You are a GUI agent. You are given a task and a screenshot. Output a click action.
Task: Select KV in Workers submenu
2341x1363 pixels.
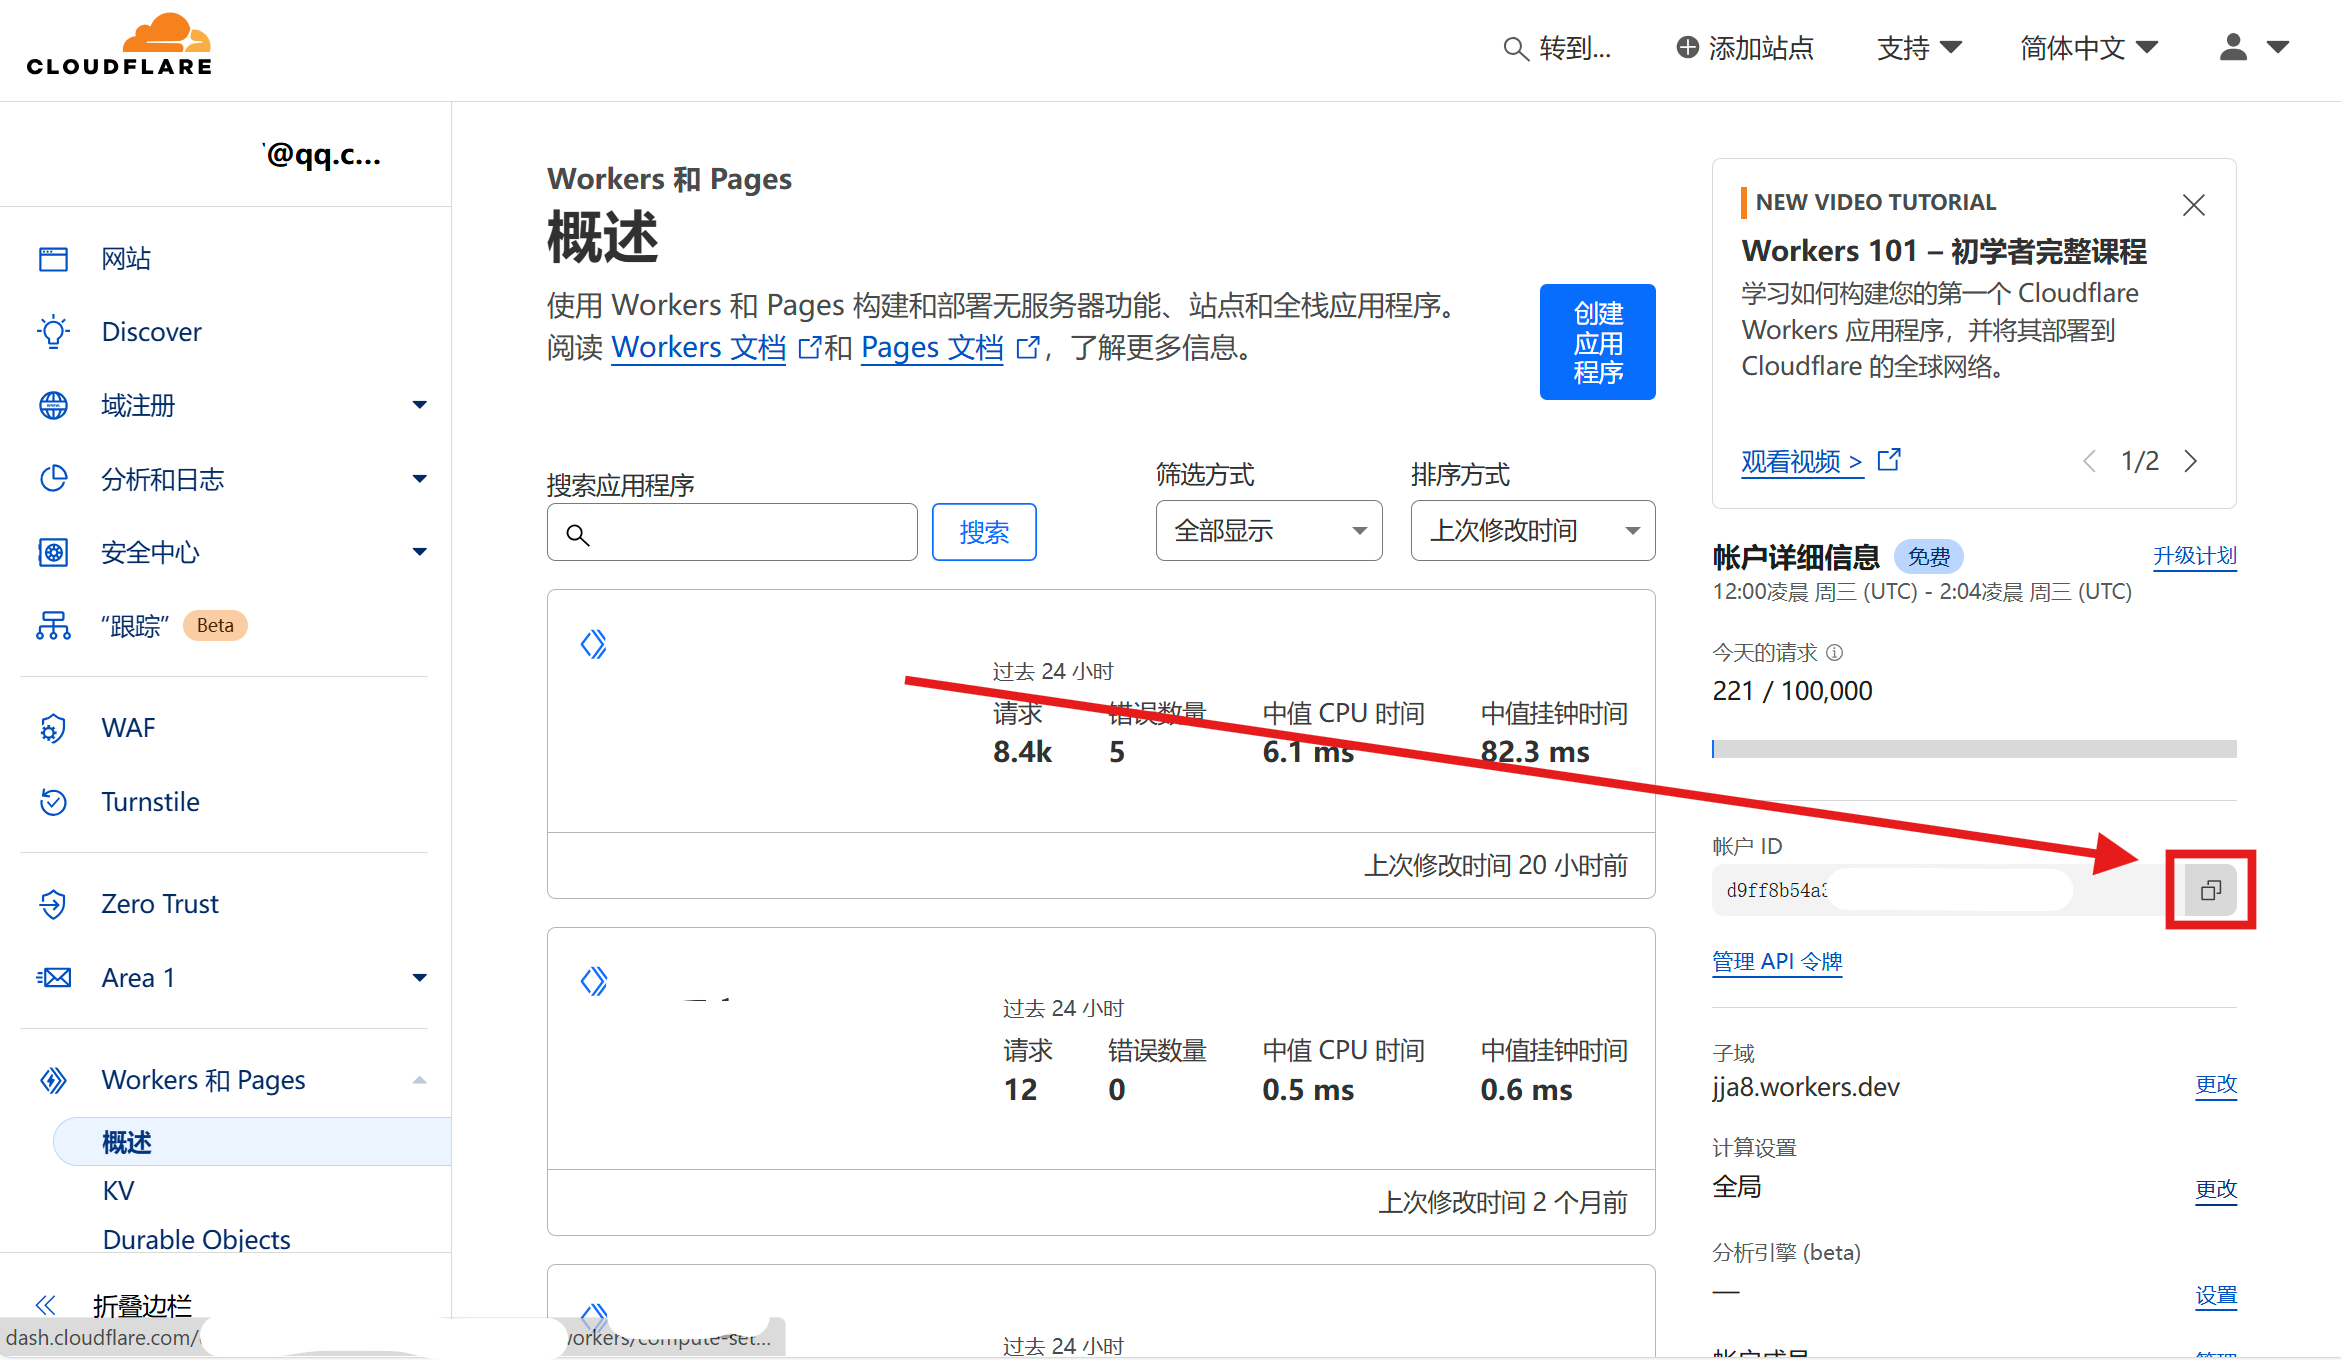coord(118,1191)
